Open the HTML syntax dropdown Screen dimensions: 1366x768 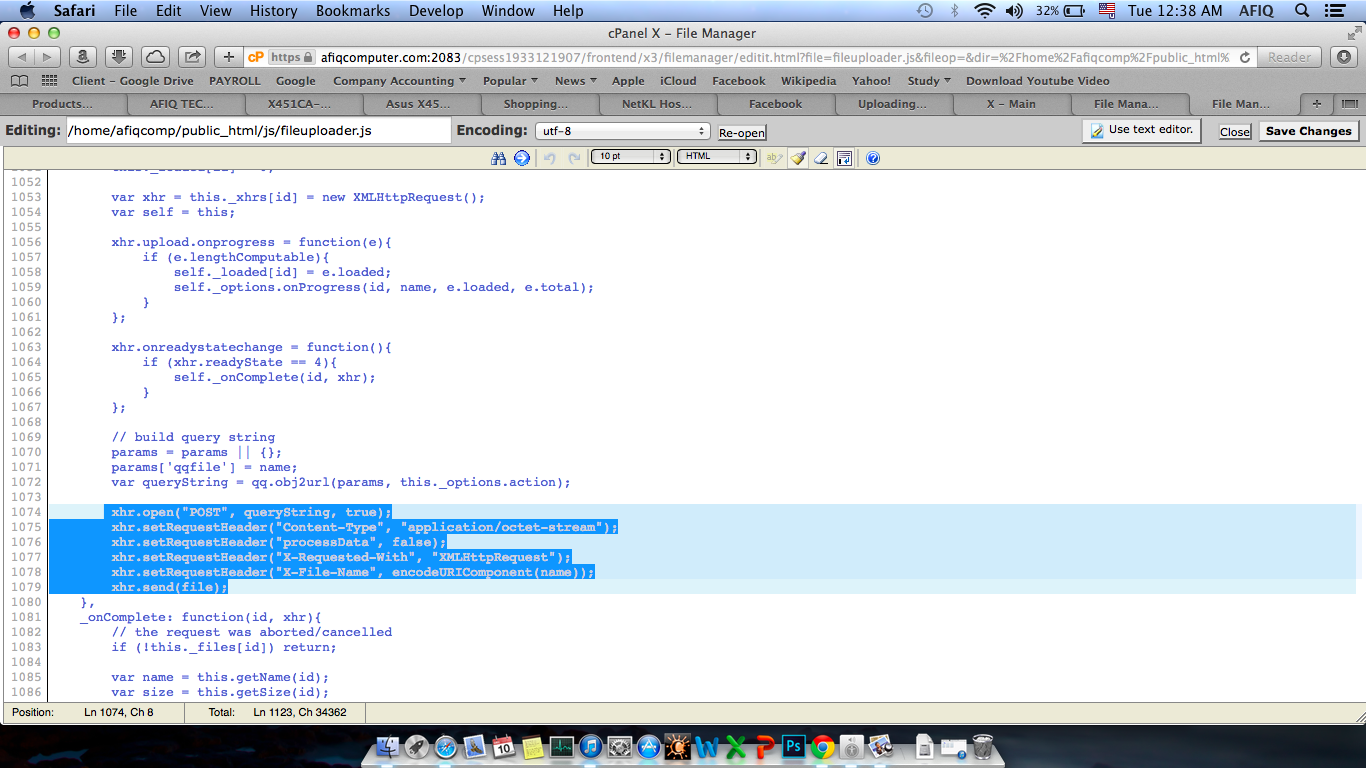[717, 157]
